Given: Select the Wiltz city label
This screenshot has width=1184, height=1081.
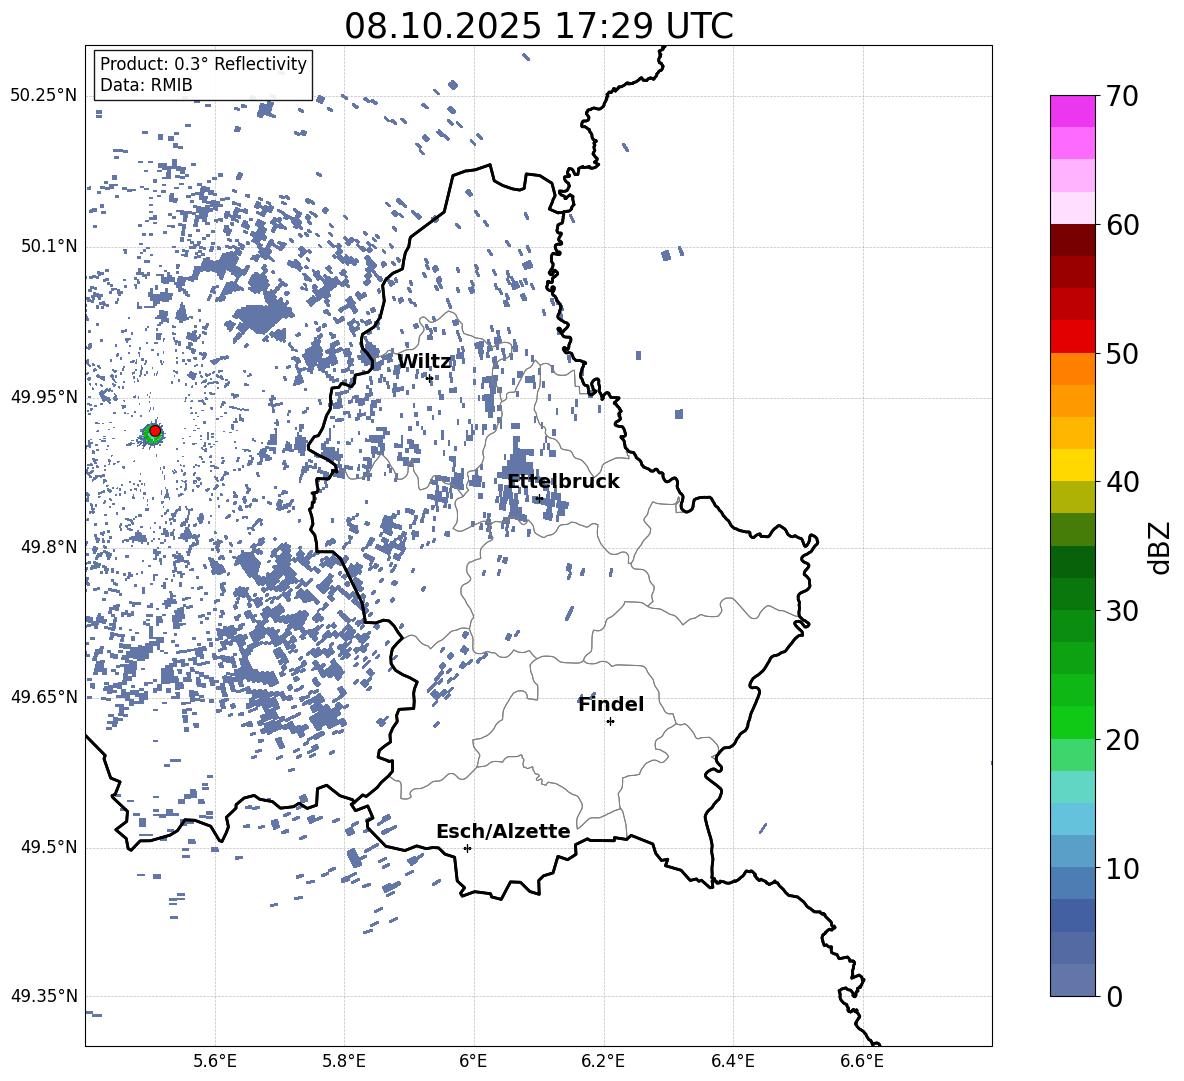Looking at the screenshot, I should (x=424, y=362).
